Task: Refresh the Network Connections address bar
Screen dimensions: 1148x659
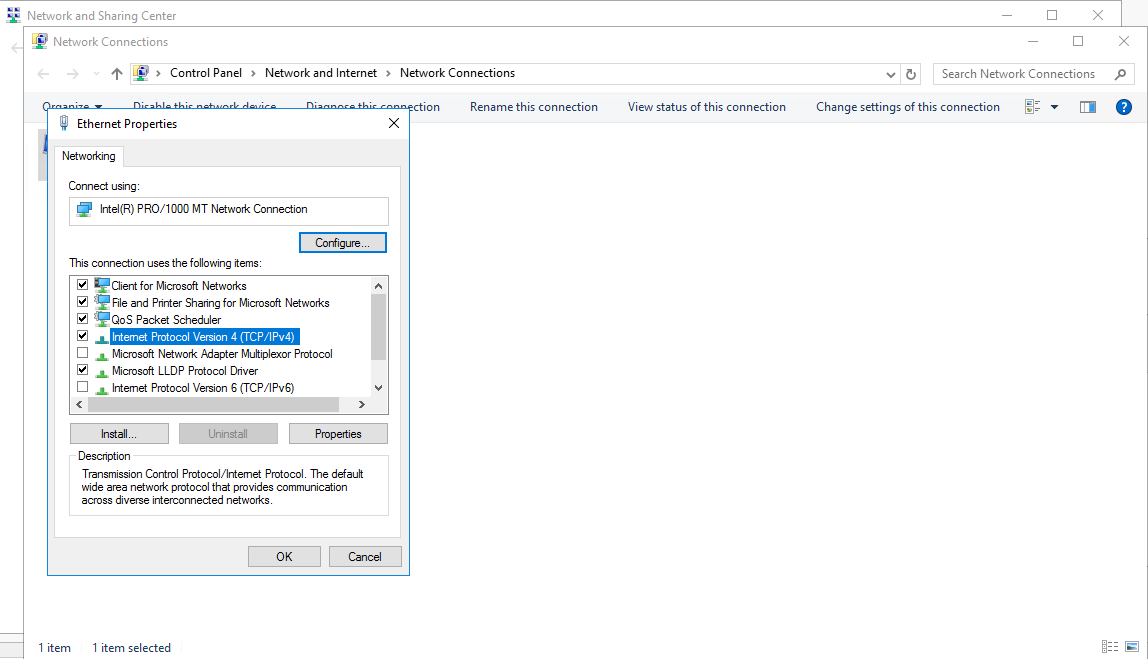Action: coord(911,74)
